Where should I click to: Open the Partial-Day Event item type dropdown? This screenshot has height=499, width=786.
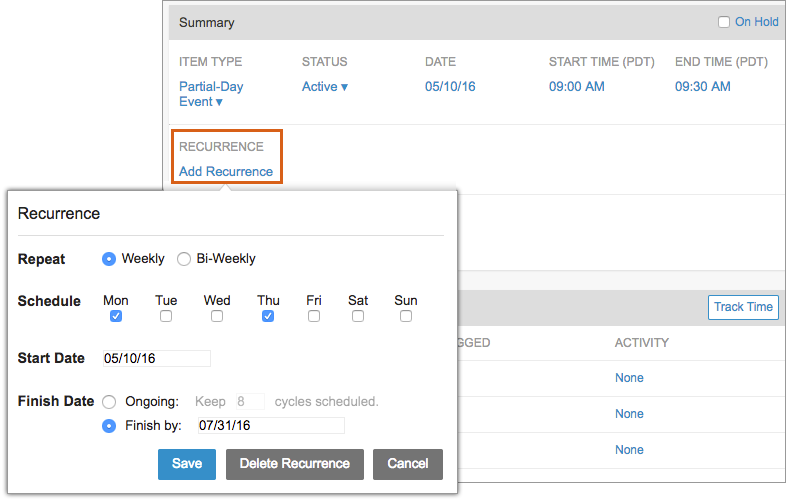[x=210, y=94]
